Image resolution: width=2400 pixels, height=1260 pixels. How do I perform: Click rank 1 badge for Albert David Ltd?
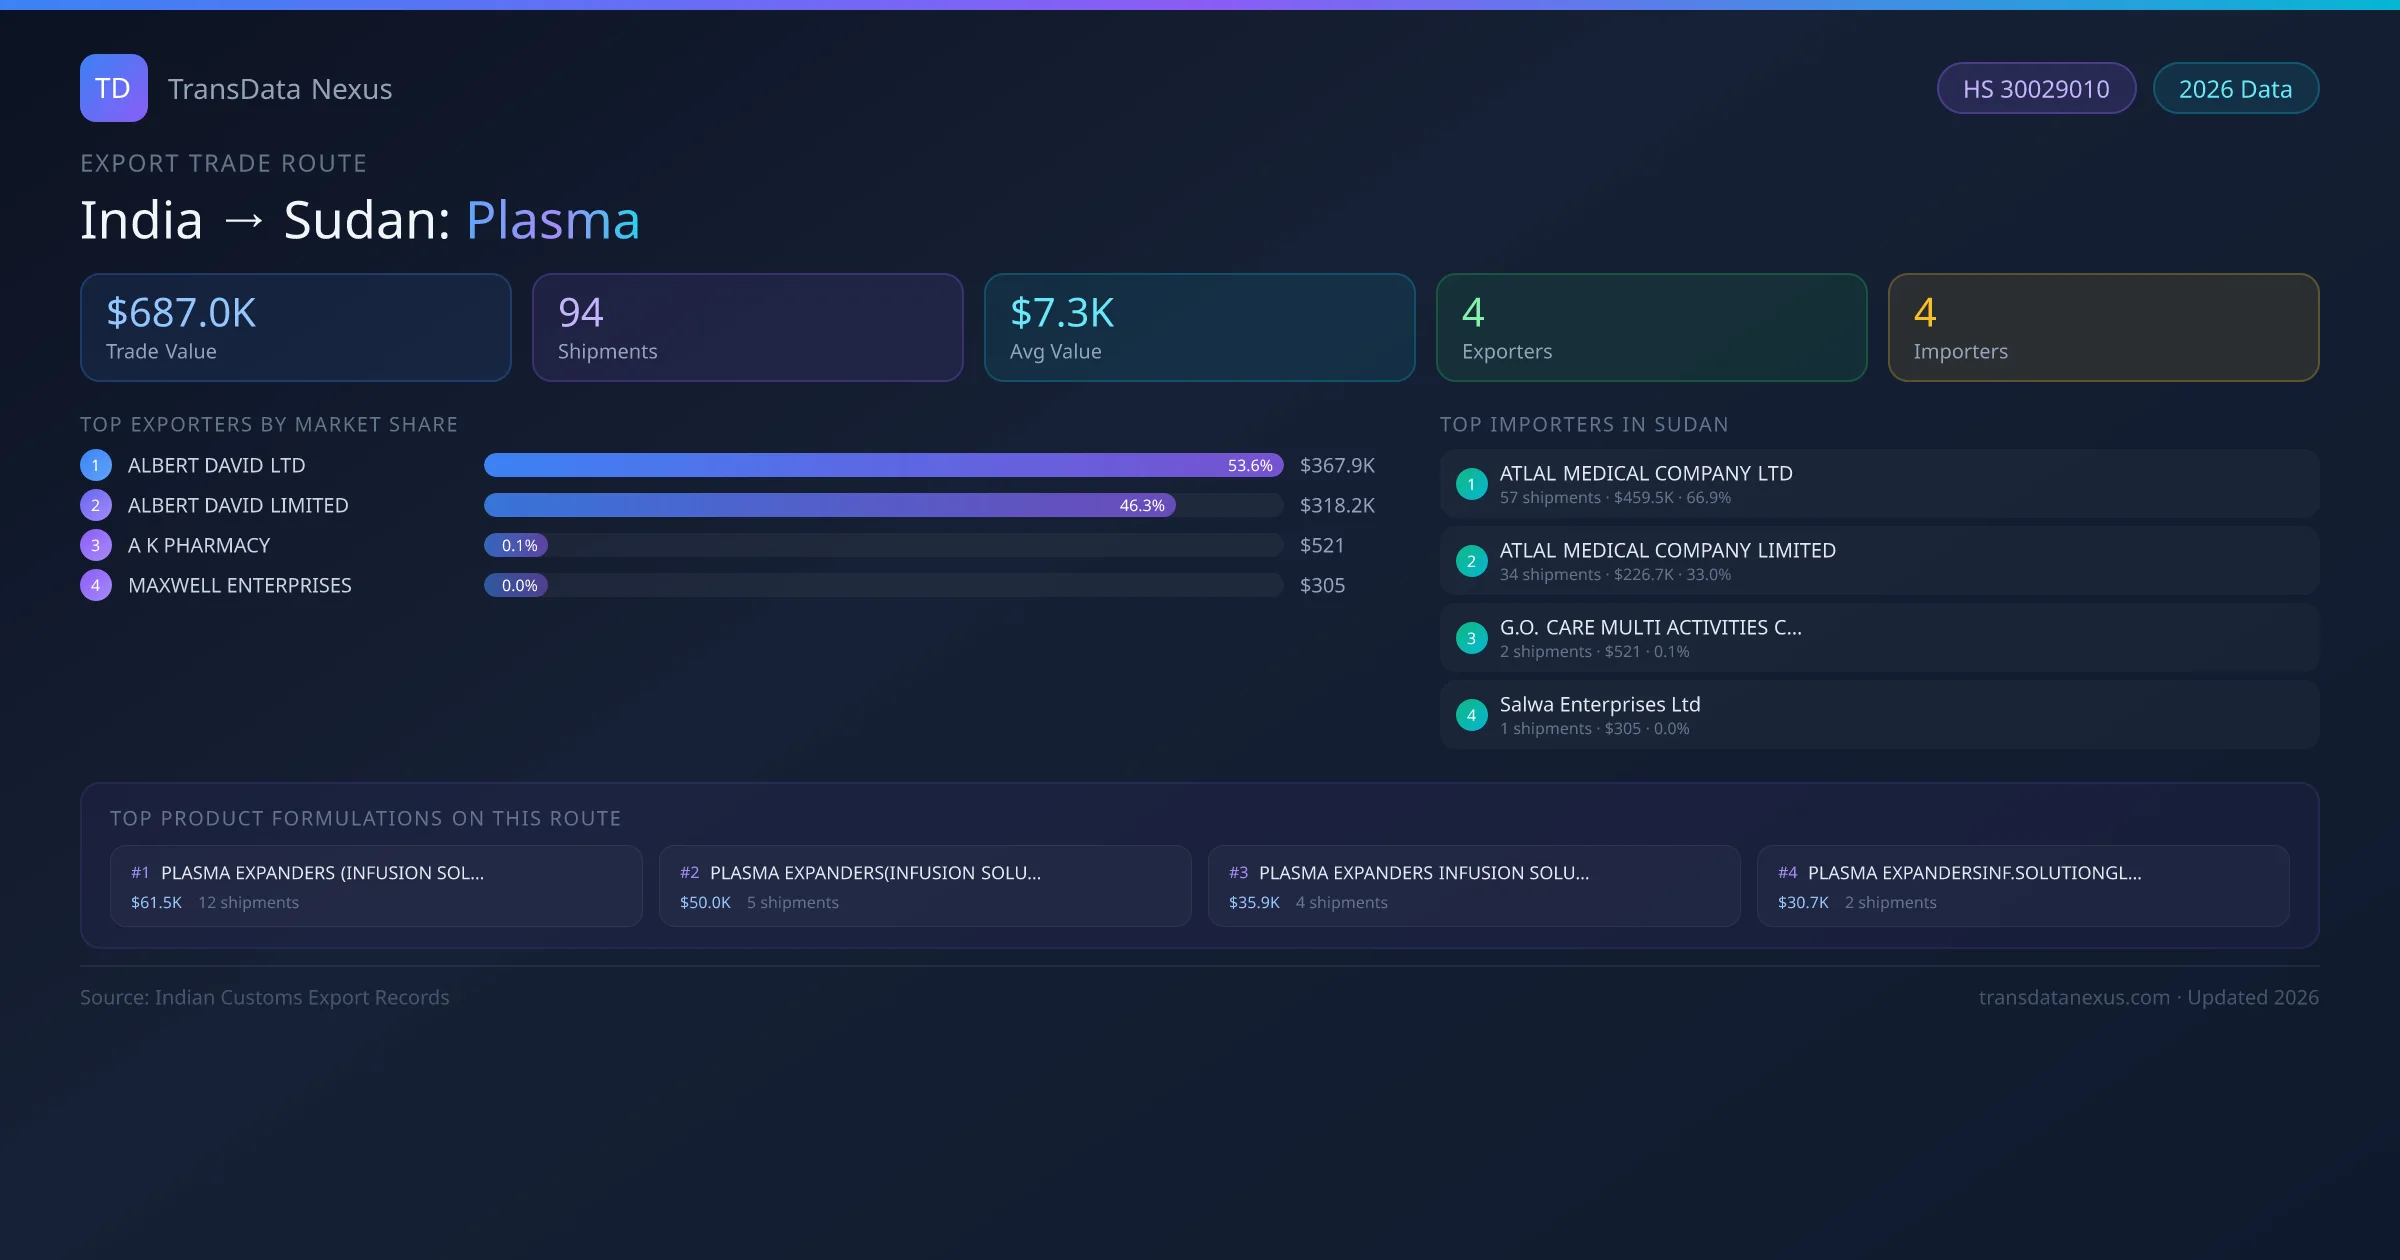[95, 465]
